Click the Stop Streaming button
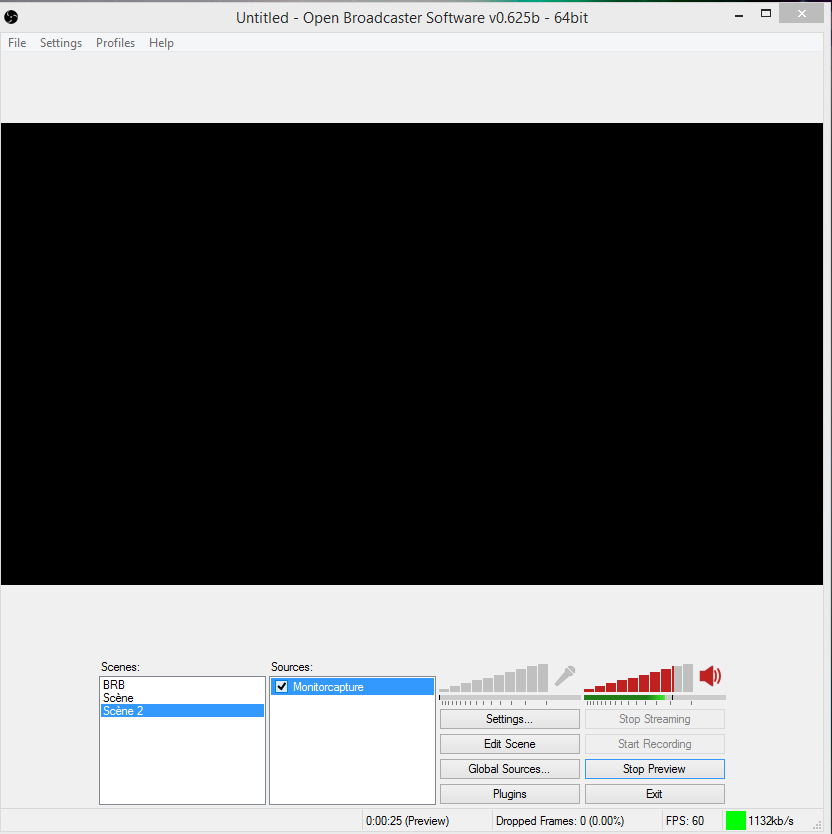832x834 pixels. (655, 719)
